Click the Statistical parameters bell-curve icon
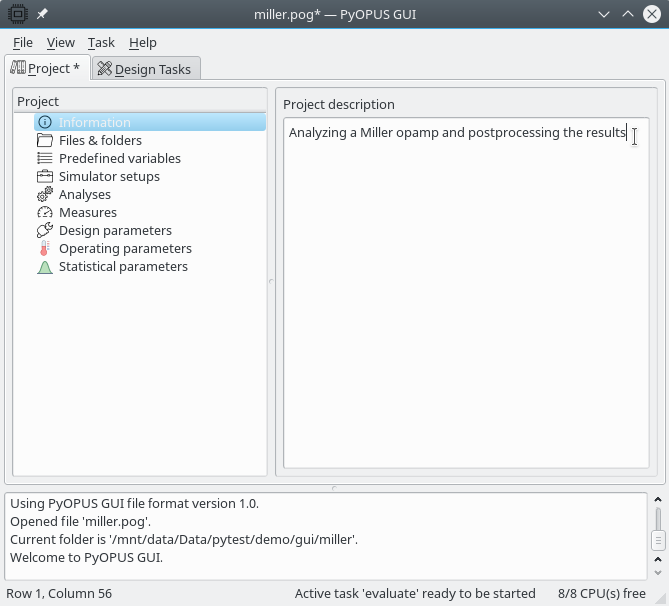The width and height of the screenshot is (669, 606). 44,267
